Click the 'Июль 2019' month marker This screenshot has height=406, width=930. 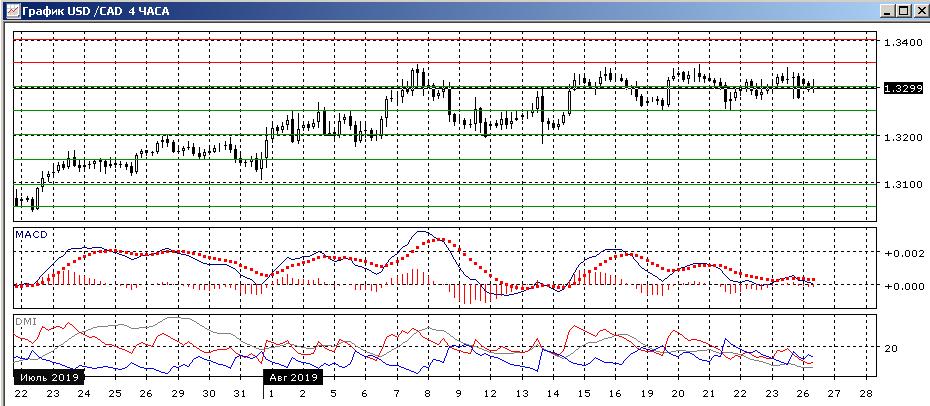tap(49, 378)
